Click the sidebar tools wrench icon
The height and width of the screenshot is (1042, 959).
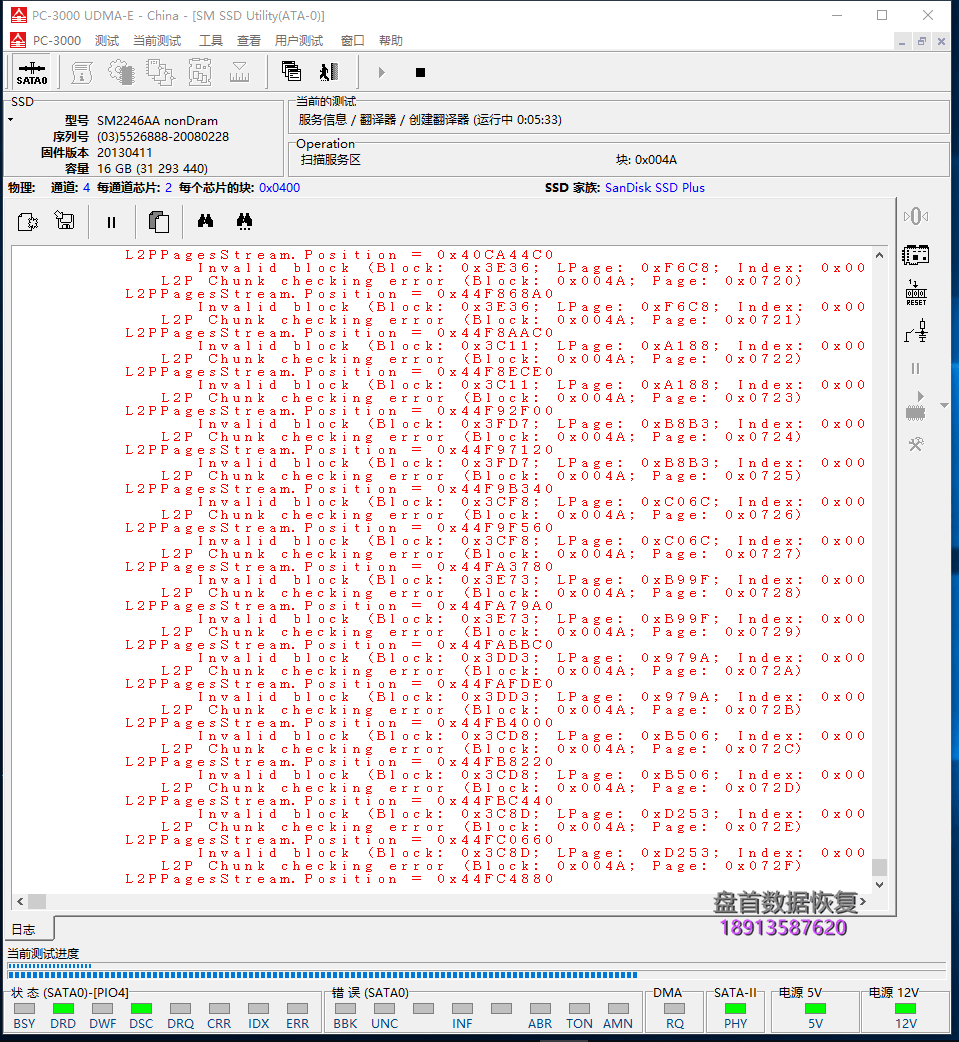[x=916, y=444]
